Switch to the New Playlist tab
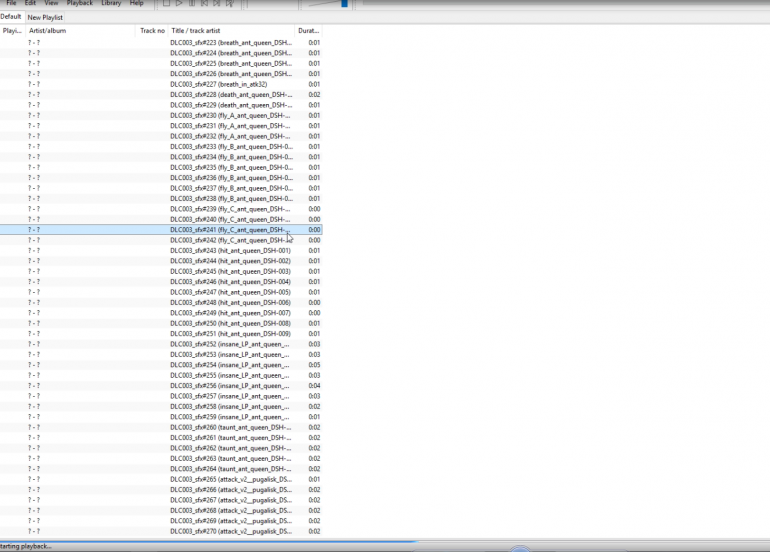 coord(45,17)
